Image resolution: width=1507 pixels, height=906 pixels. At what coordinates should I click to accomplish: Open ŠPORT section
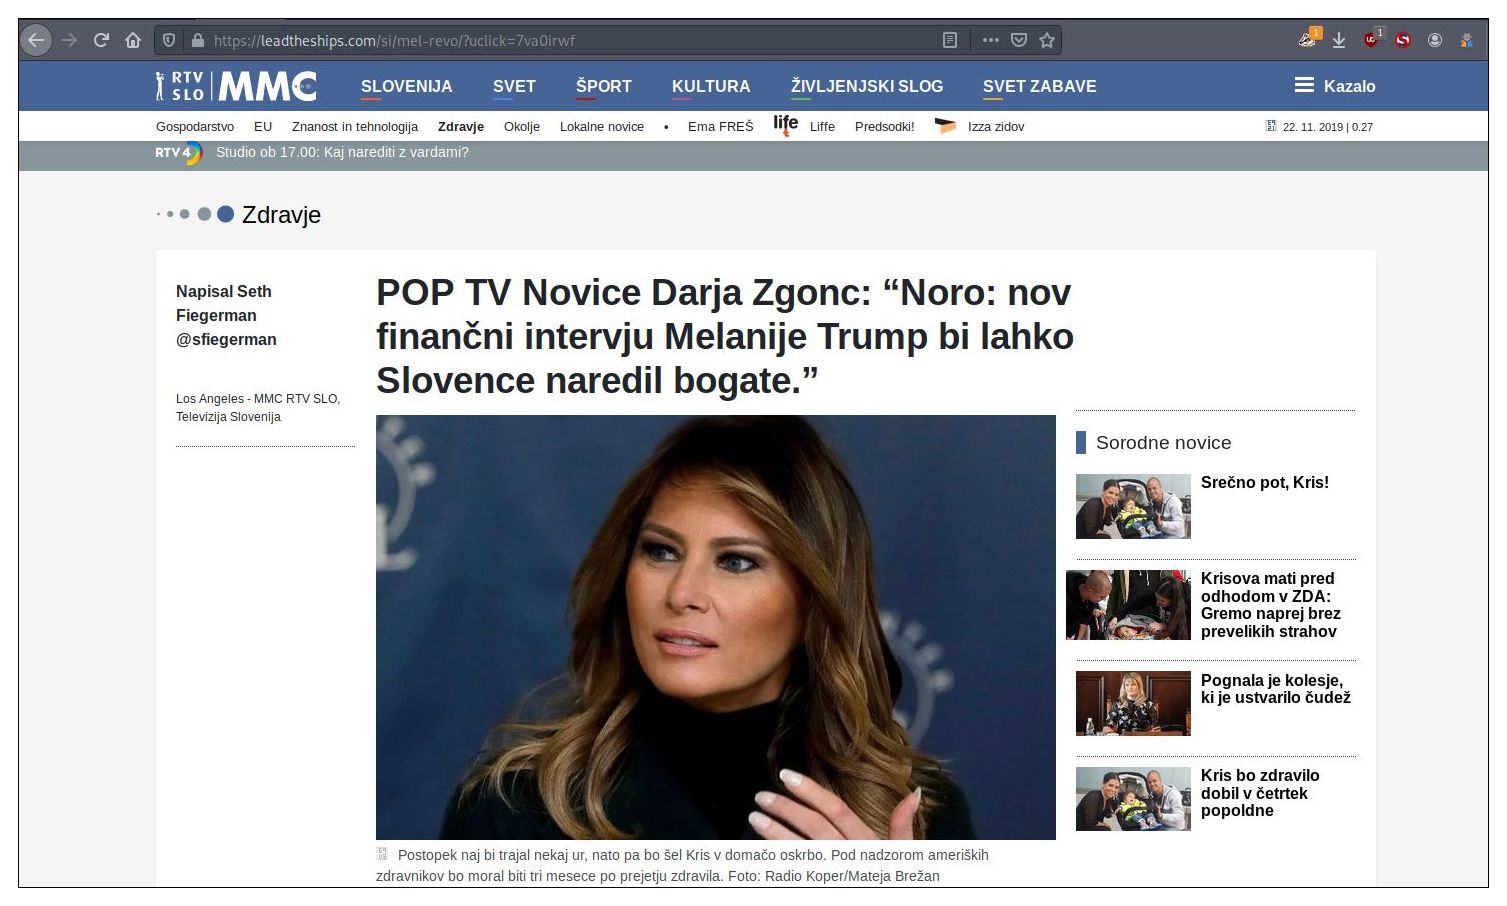coord(604,86)
